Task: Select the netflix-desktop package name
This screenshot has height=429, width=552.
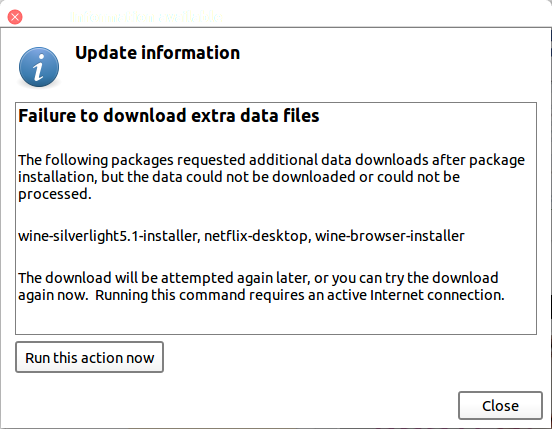Action: pos(258,236)
